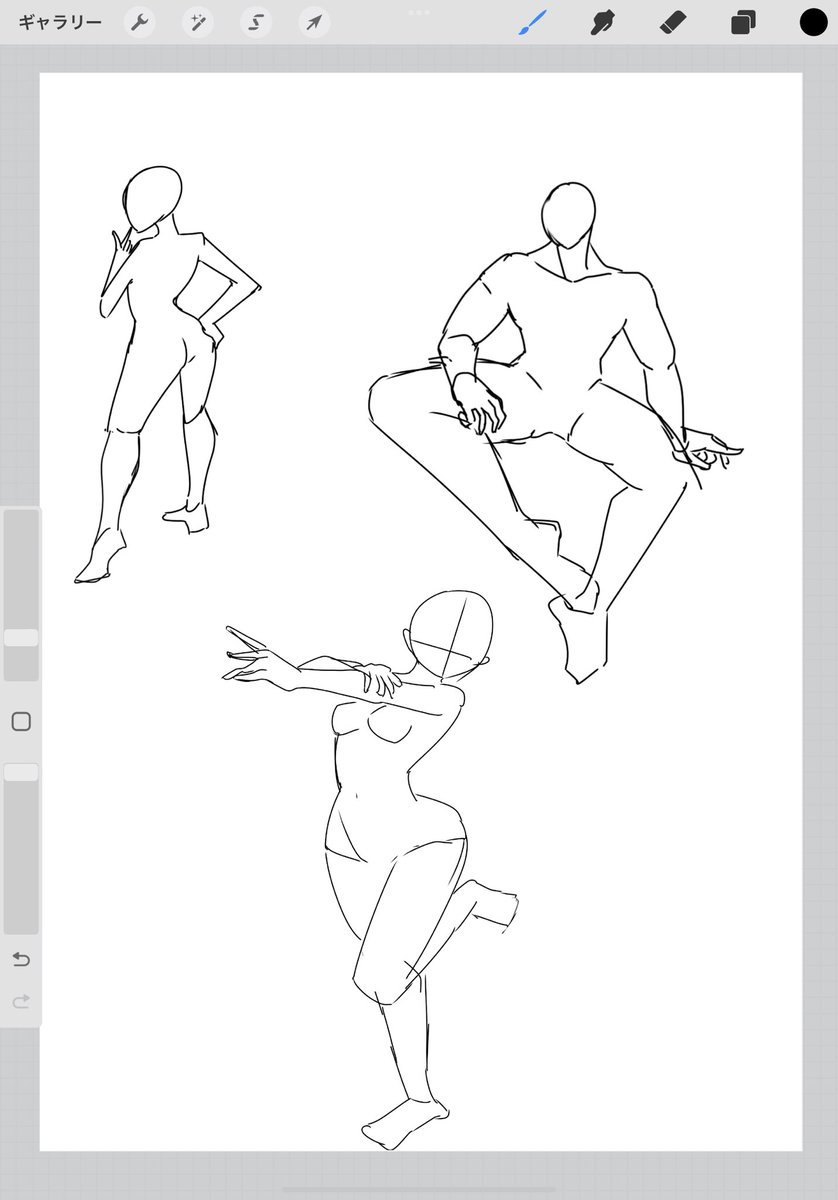Select the Selection S tool
Screen dimensions: 838x1200
(256, 22)
